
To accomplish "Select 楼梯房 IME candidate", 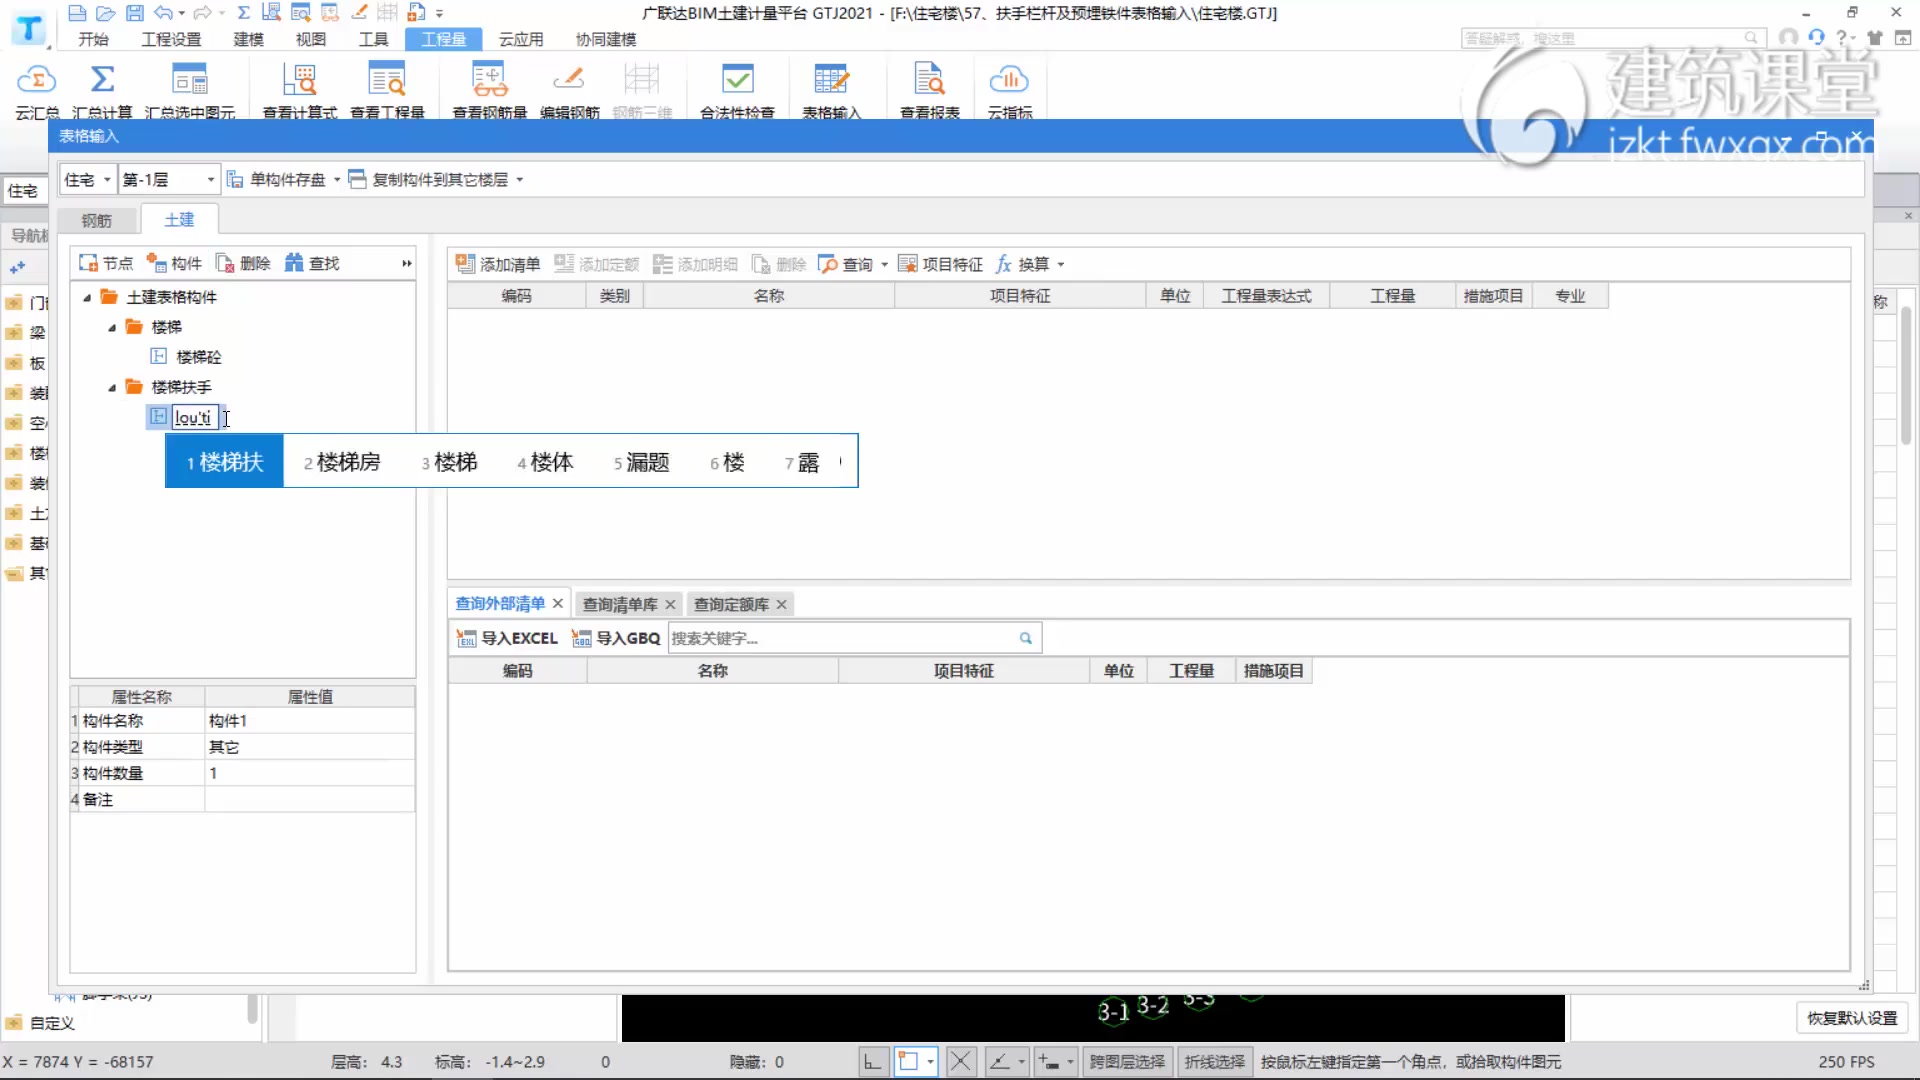I will point(343,462).
